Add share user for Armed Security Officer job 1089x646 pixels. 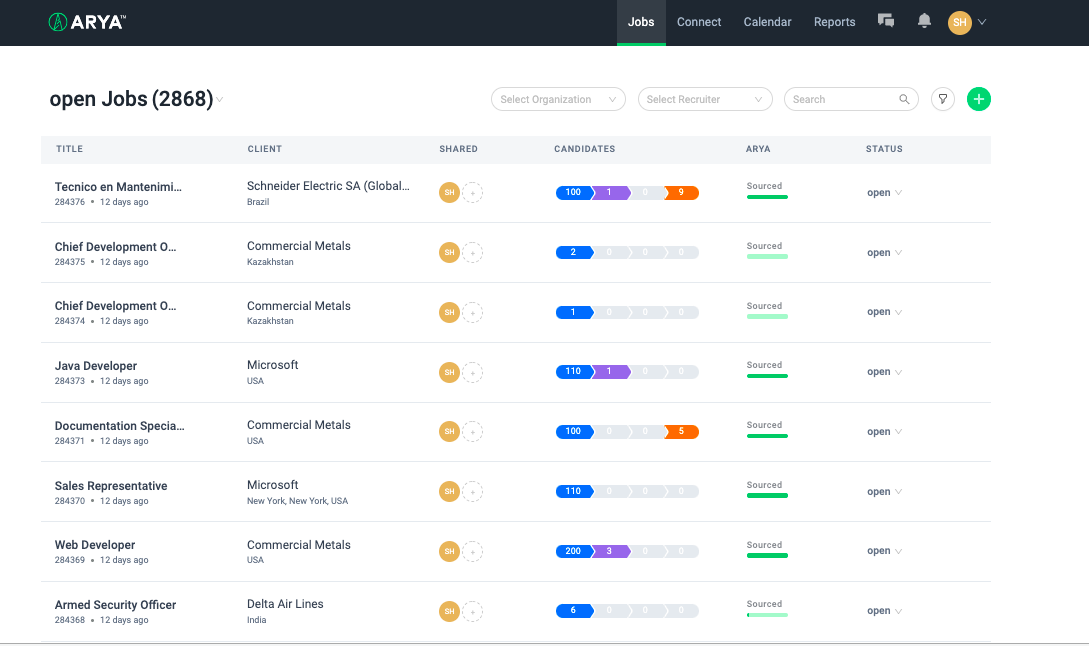(472, 611)
